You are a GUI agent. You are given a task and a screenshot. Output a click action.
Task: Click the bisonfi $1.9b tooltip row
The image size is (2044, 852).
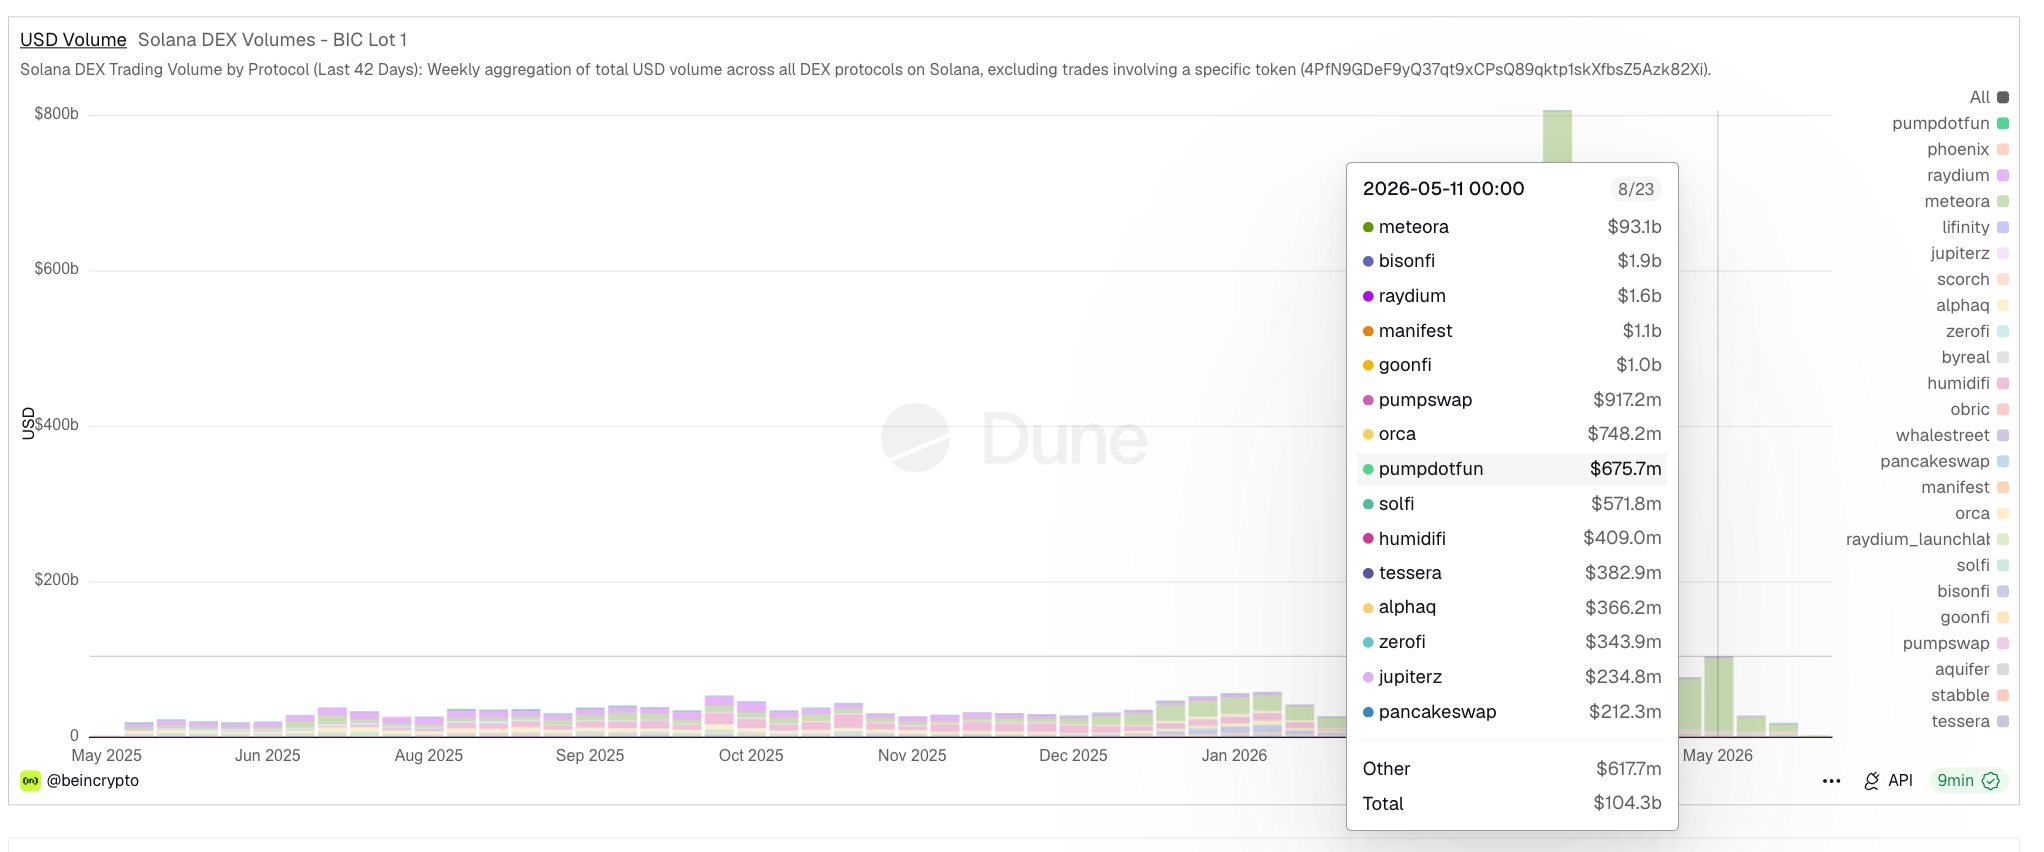pyautogui.click(x=1512, y=261)
